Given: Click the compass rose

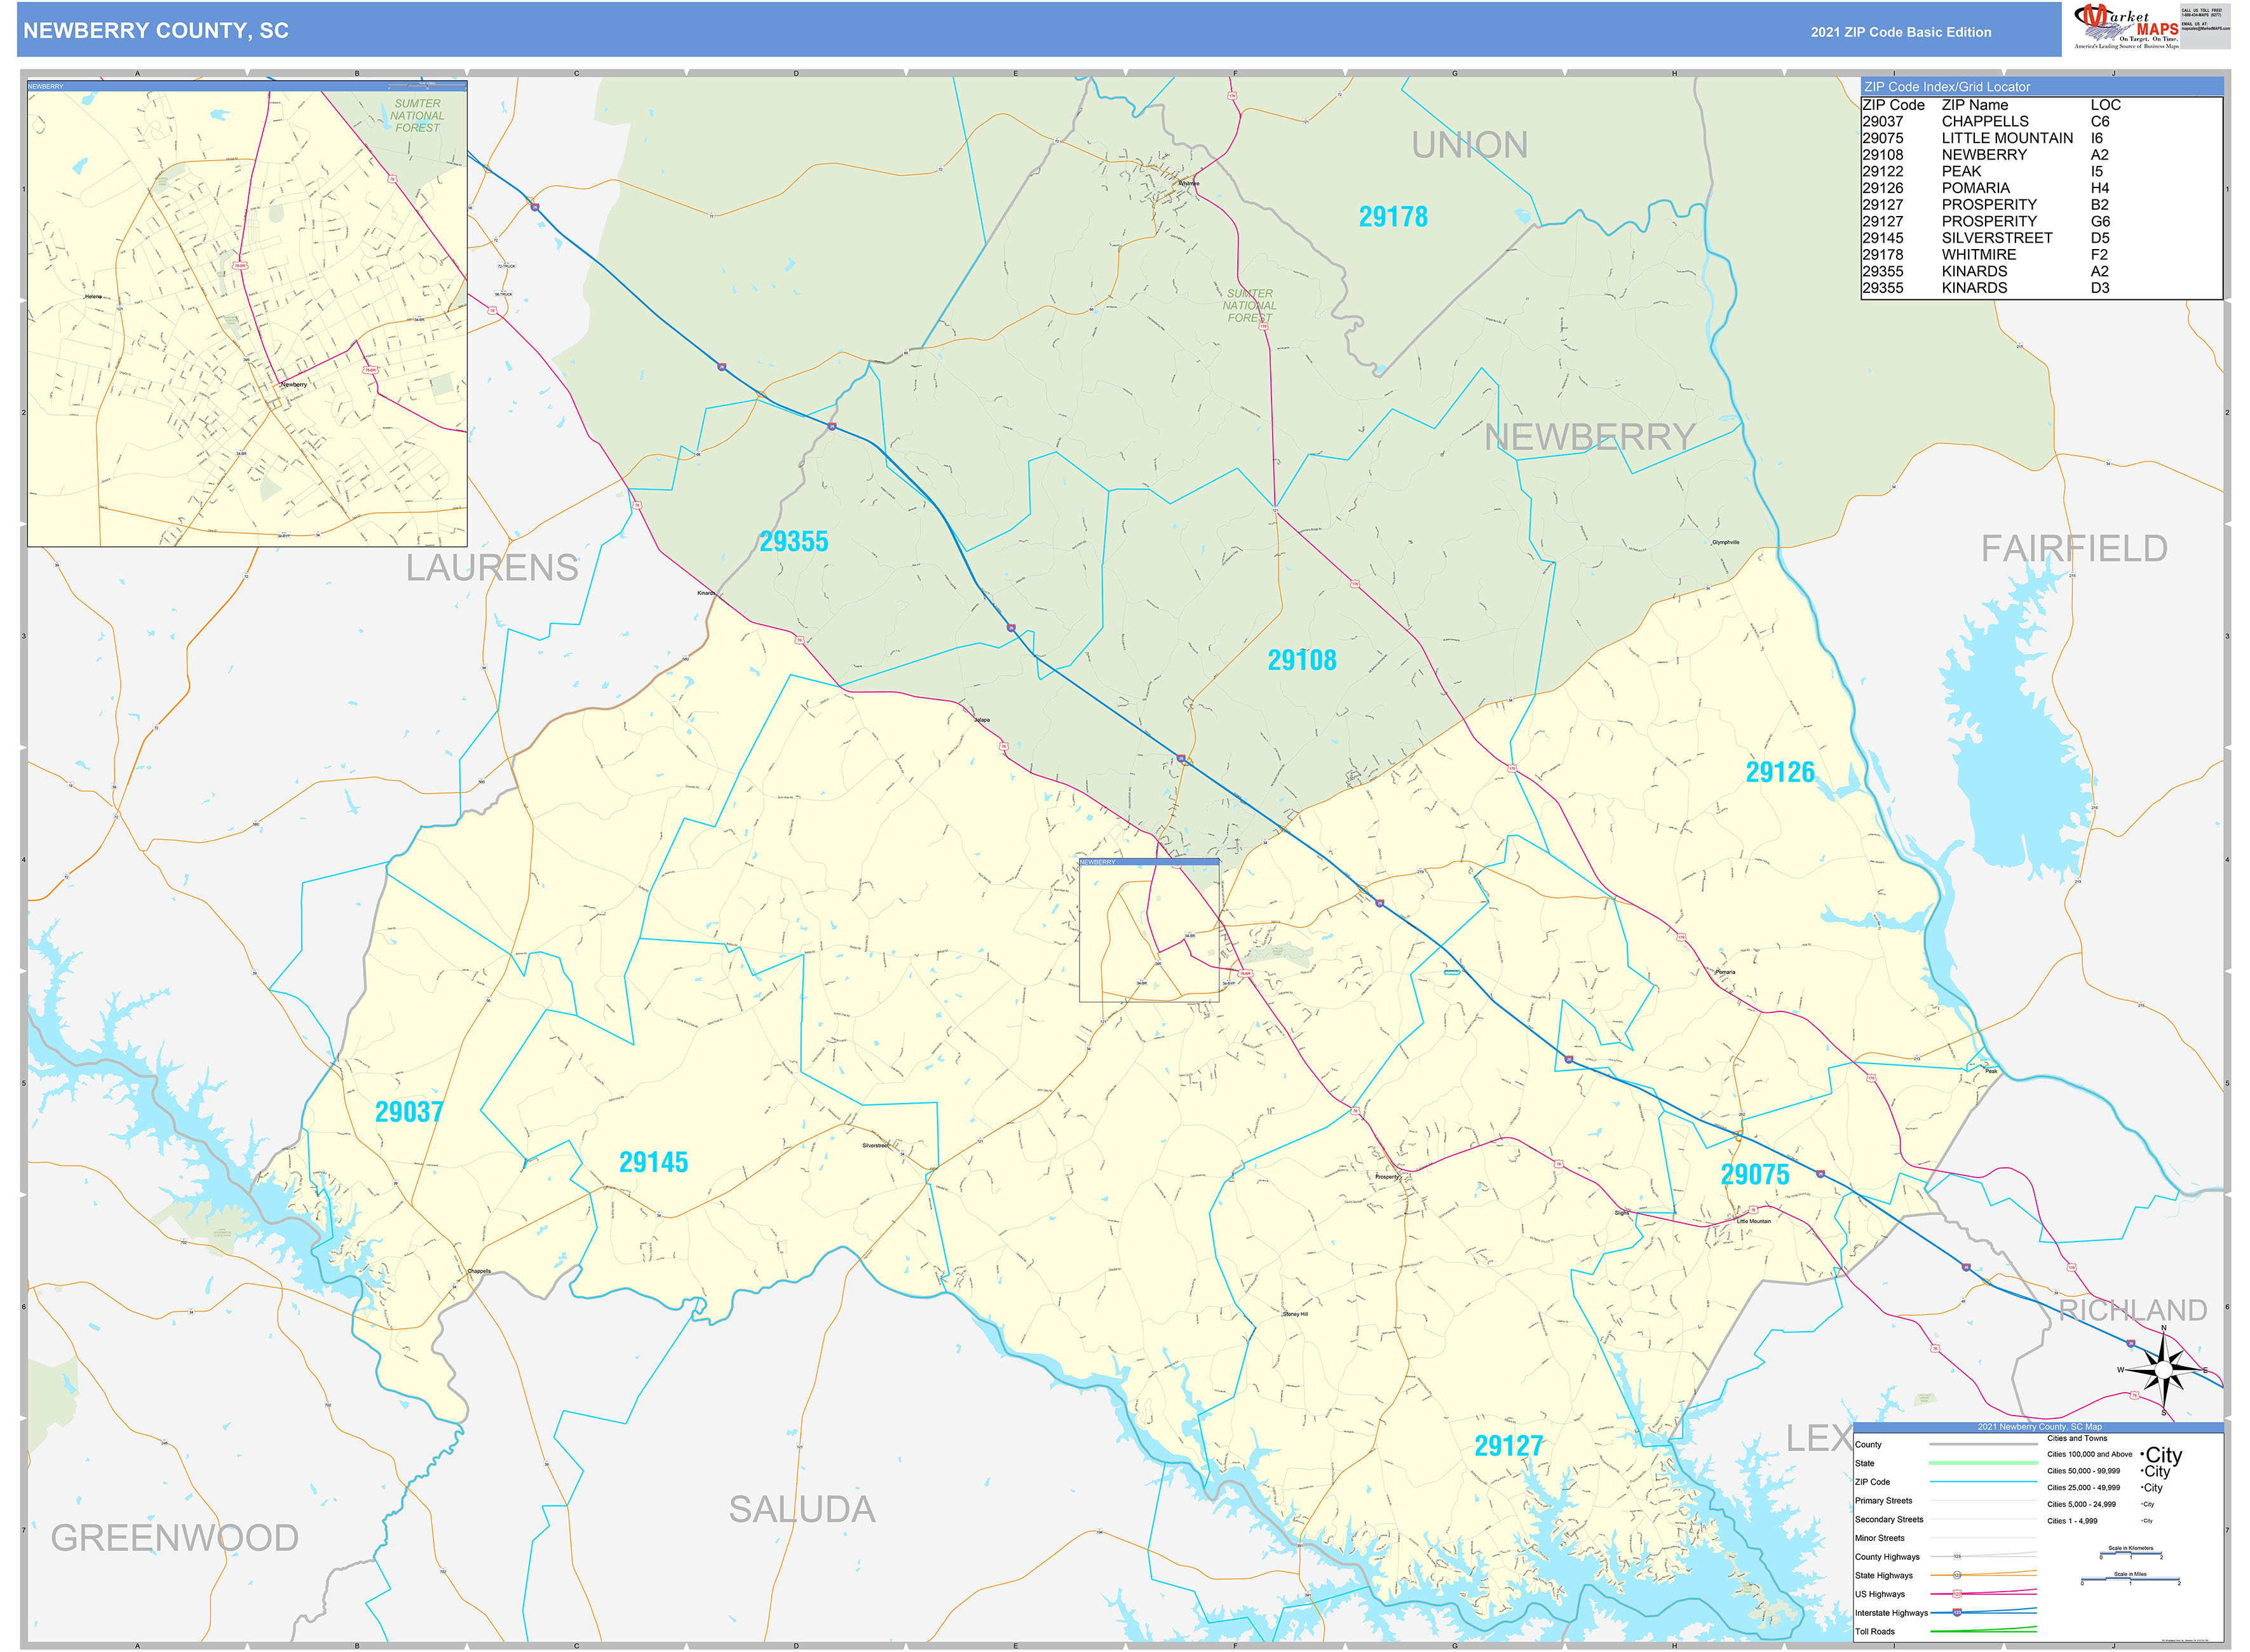Looking at the screenshot, I should tap(2163, 1370).
